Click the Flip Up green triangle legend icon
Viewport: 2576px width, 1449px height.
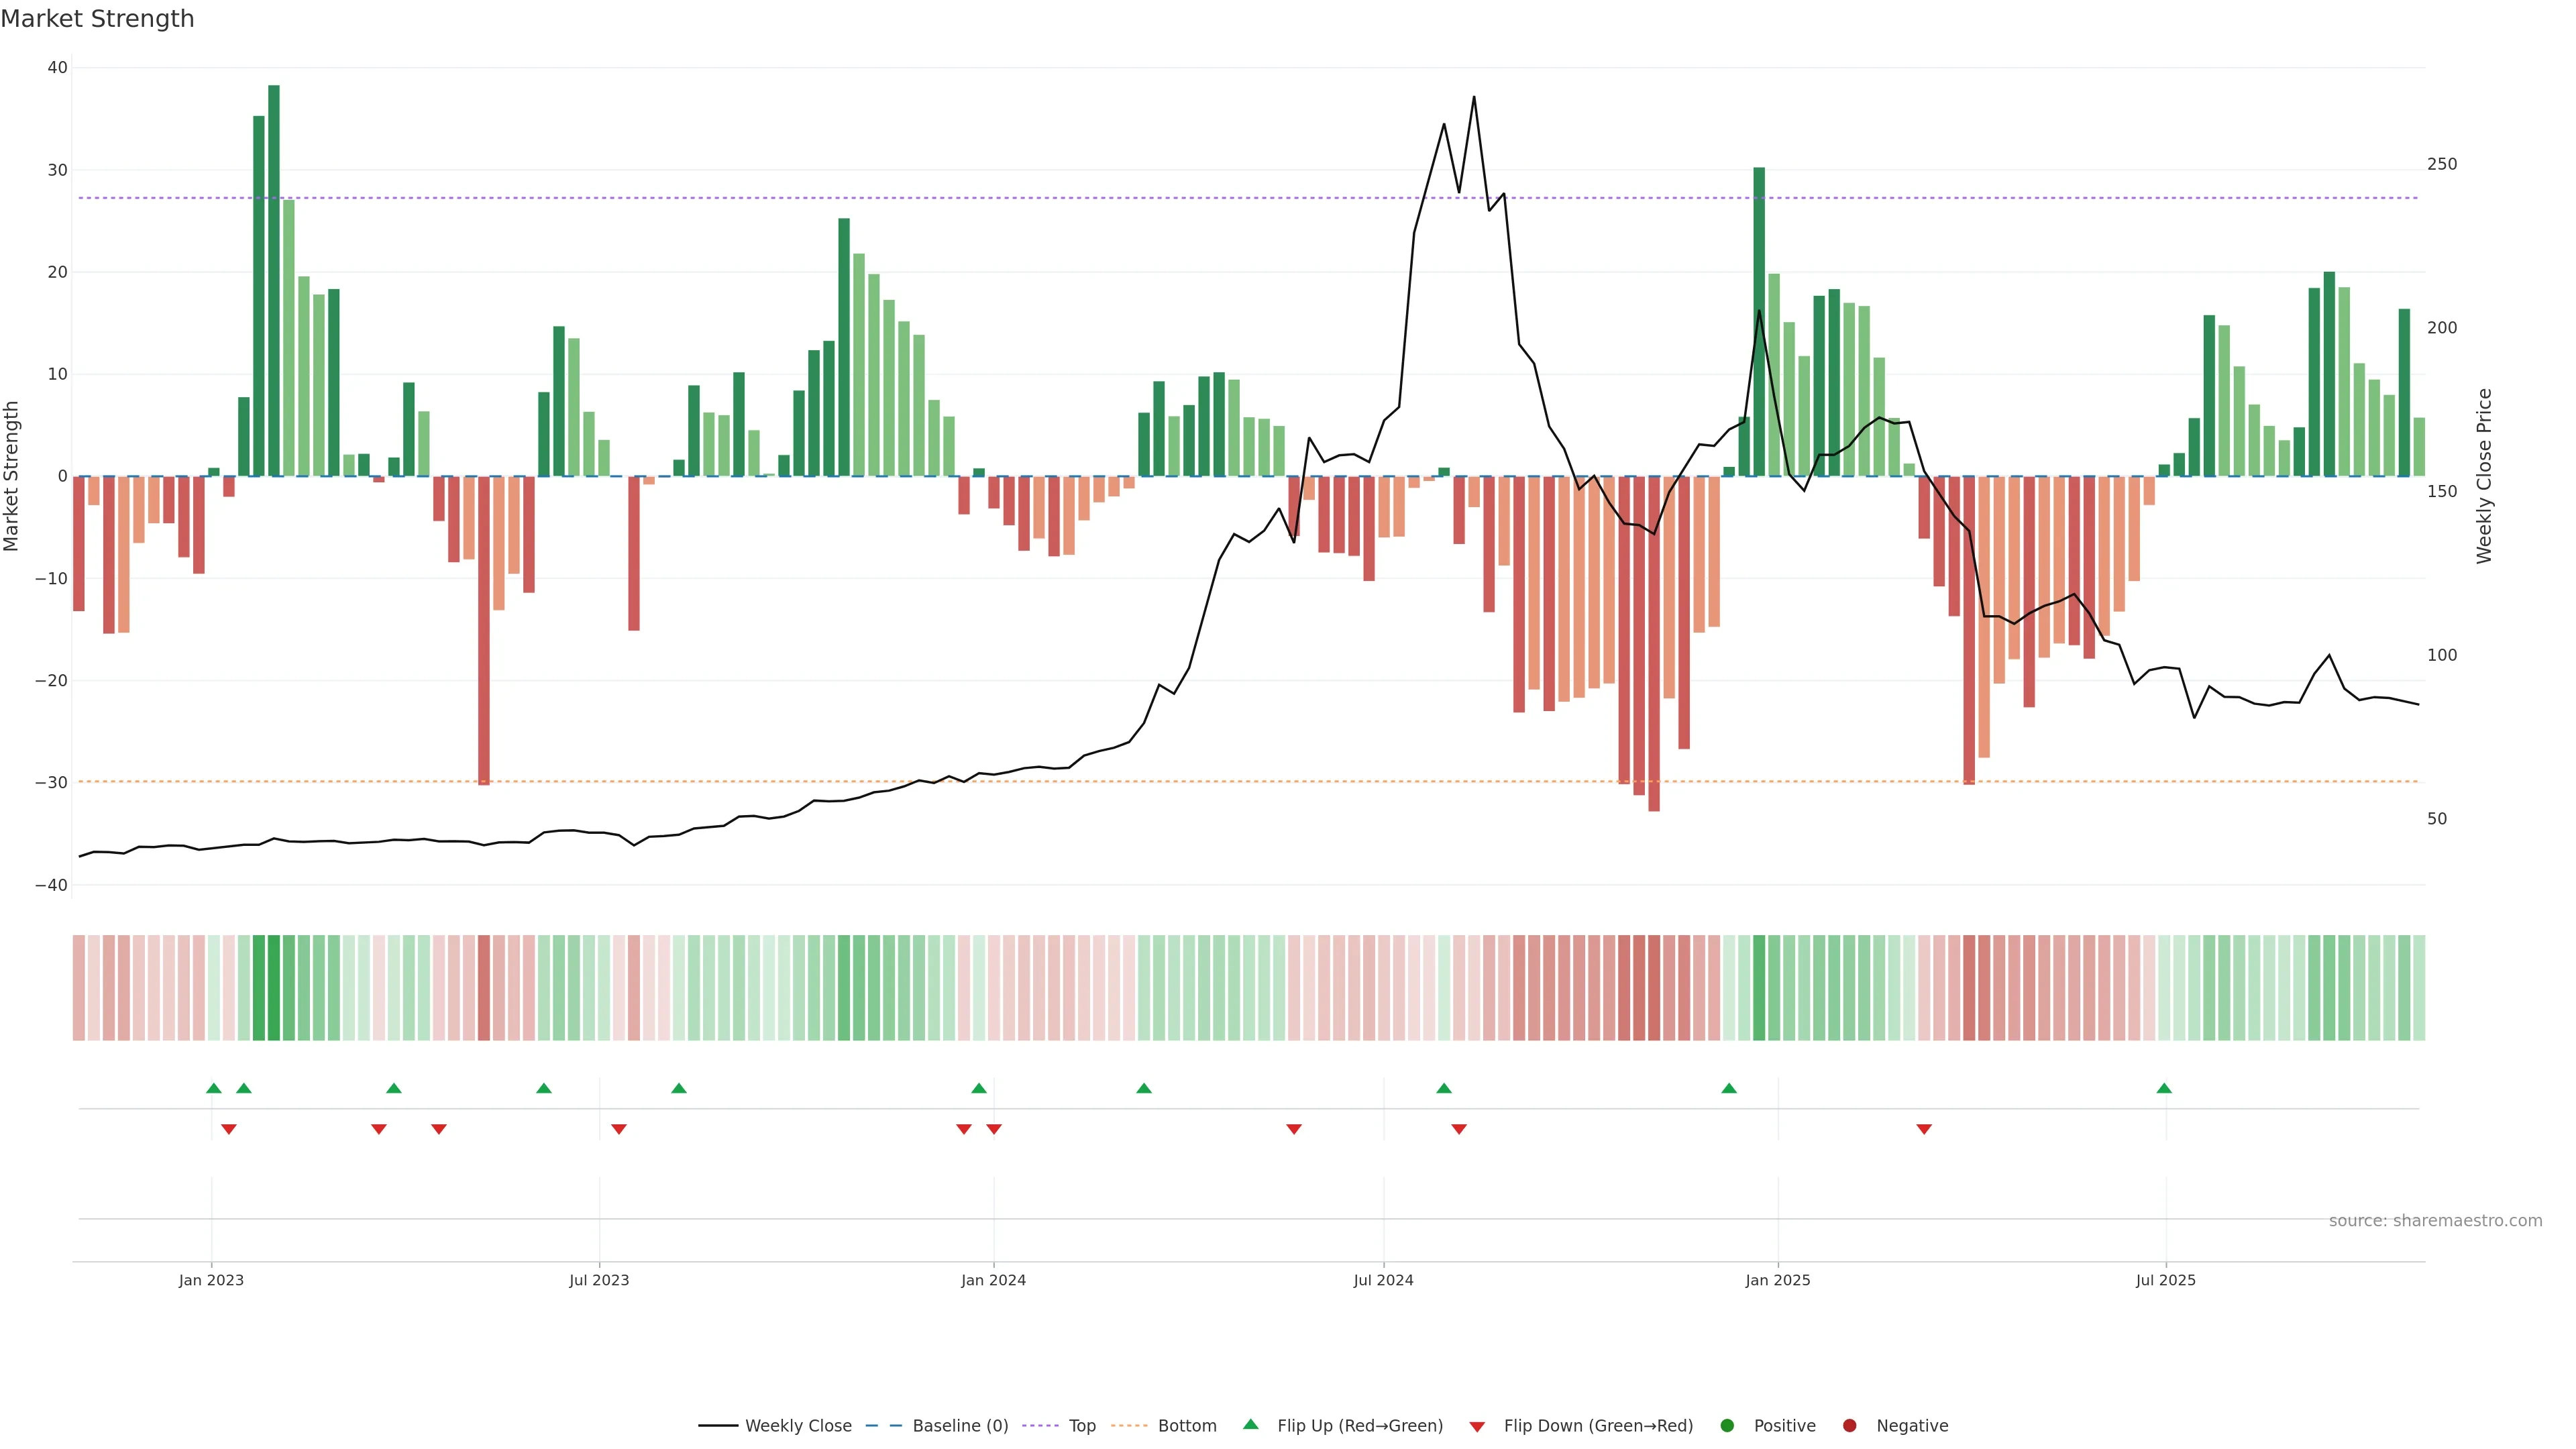[1250, 1425]
